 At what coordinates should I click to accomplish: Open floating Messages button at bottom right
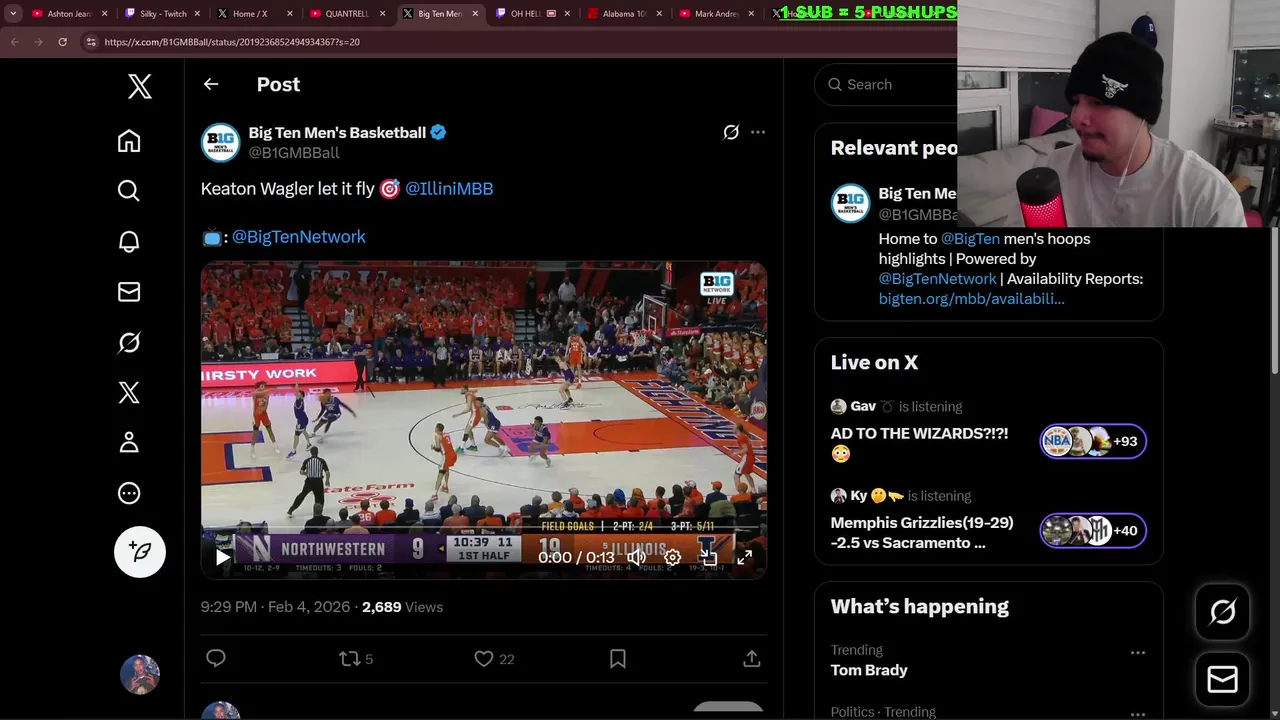(x=1223, y=679)
